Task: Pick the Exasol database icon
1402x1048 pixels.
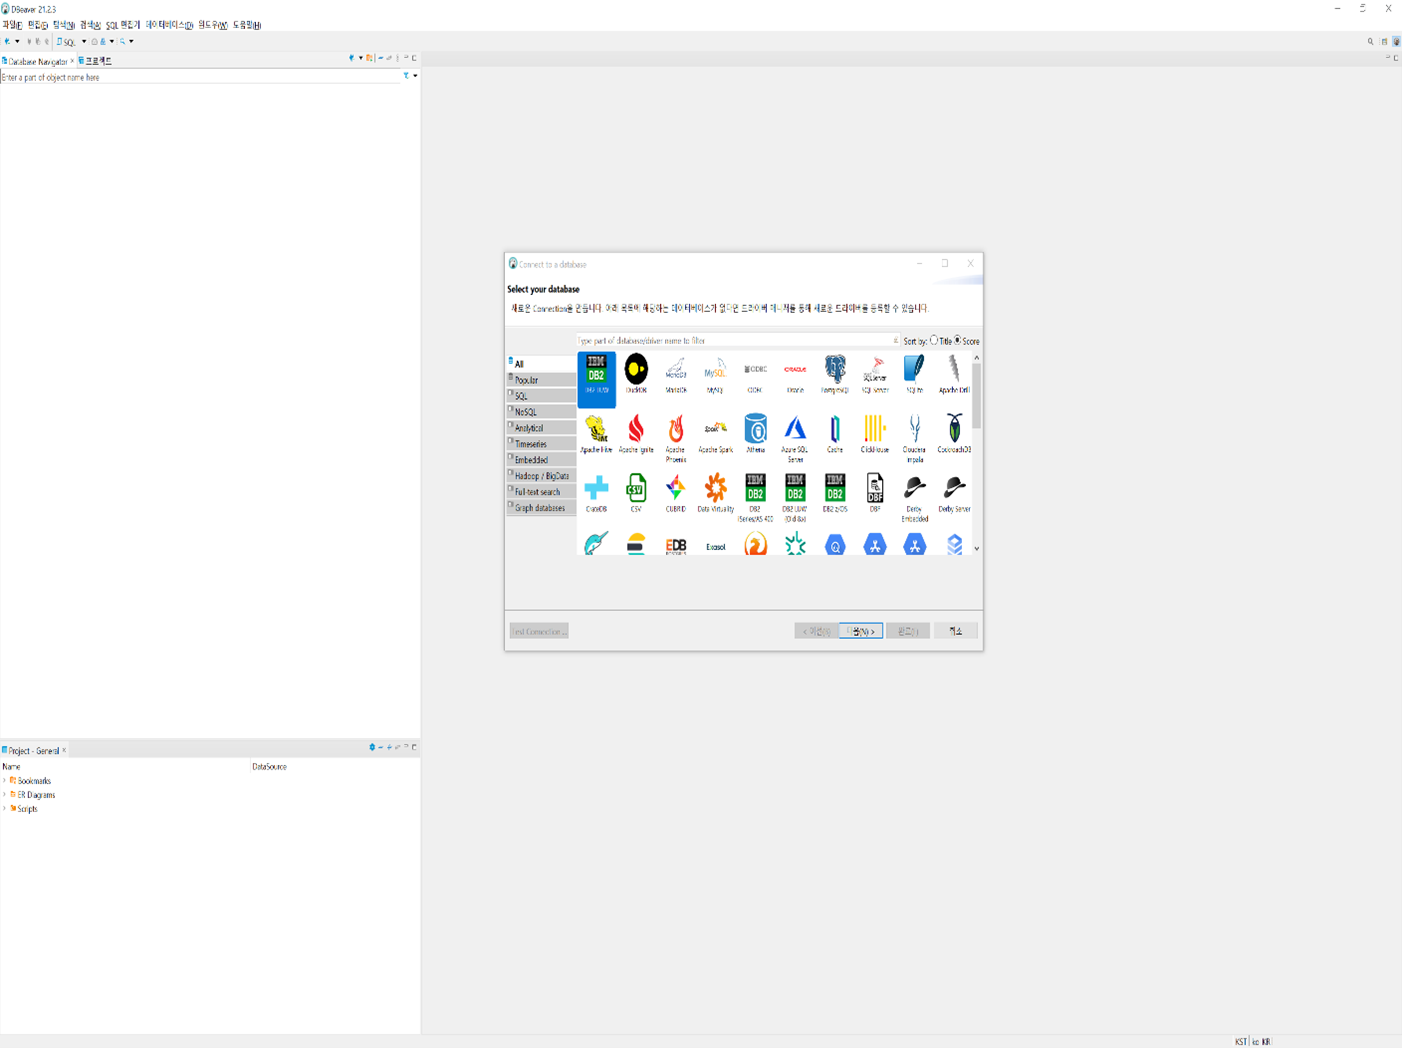Action: click(715, 546)
